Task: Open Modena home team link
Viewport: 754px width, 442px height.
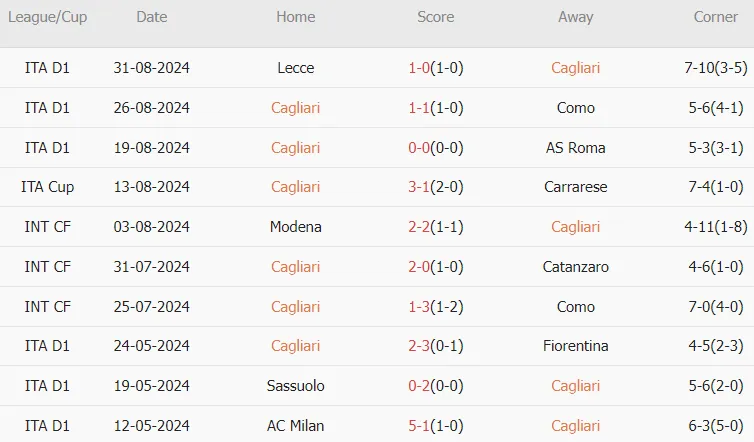Action: pyautogui.click(x=295, y=227)
